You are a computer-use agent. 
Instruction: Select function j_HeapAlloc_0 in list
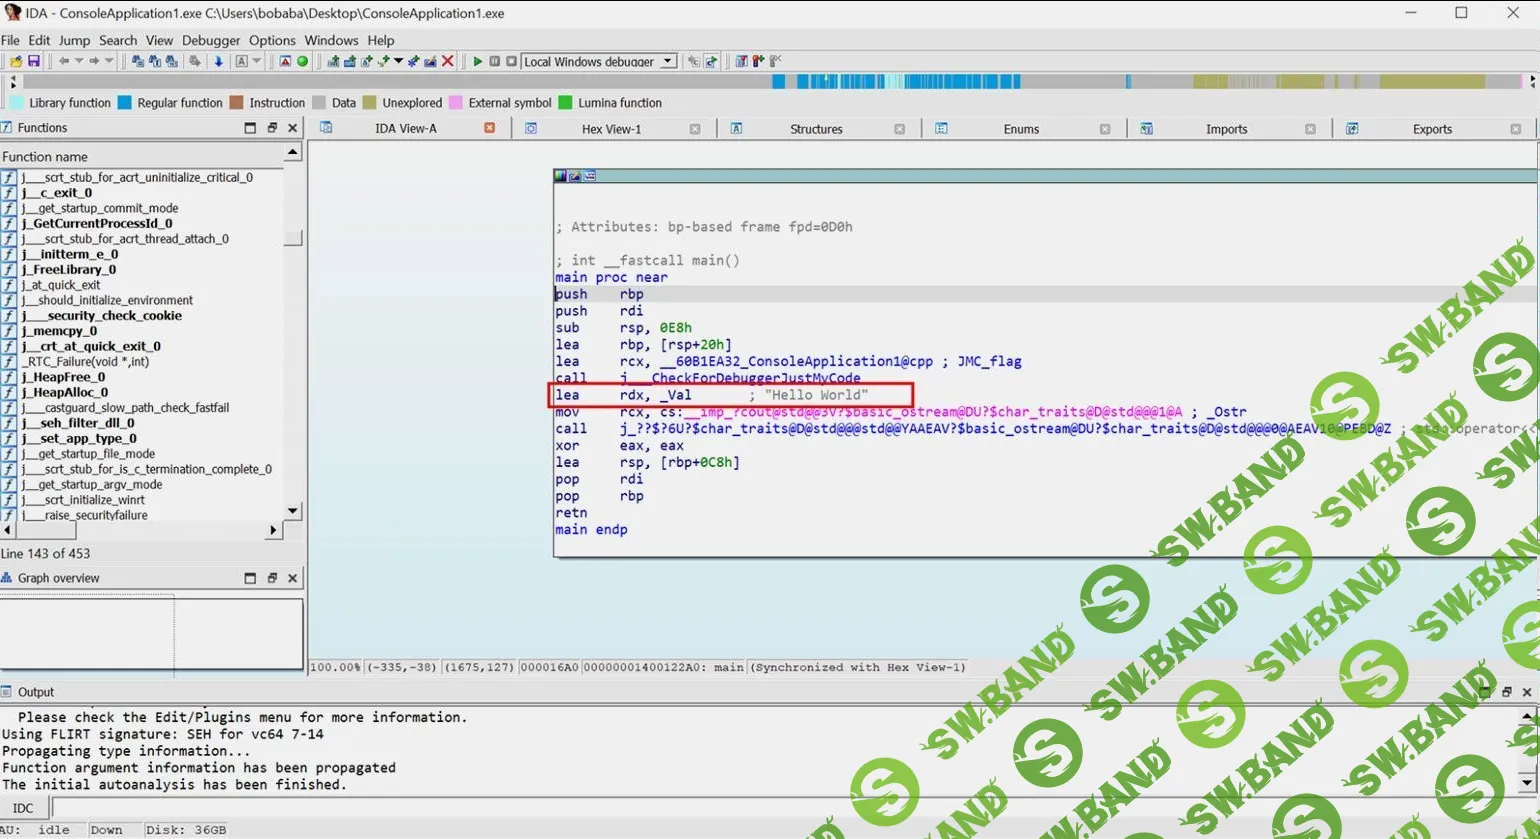[64, 392]
